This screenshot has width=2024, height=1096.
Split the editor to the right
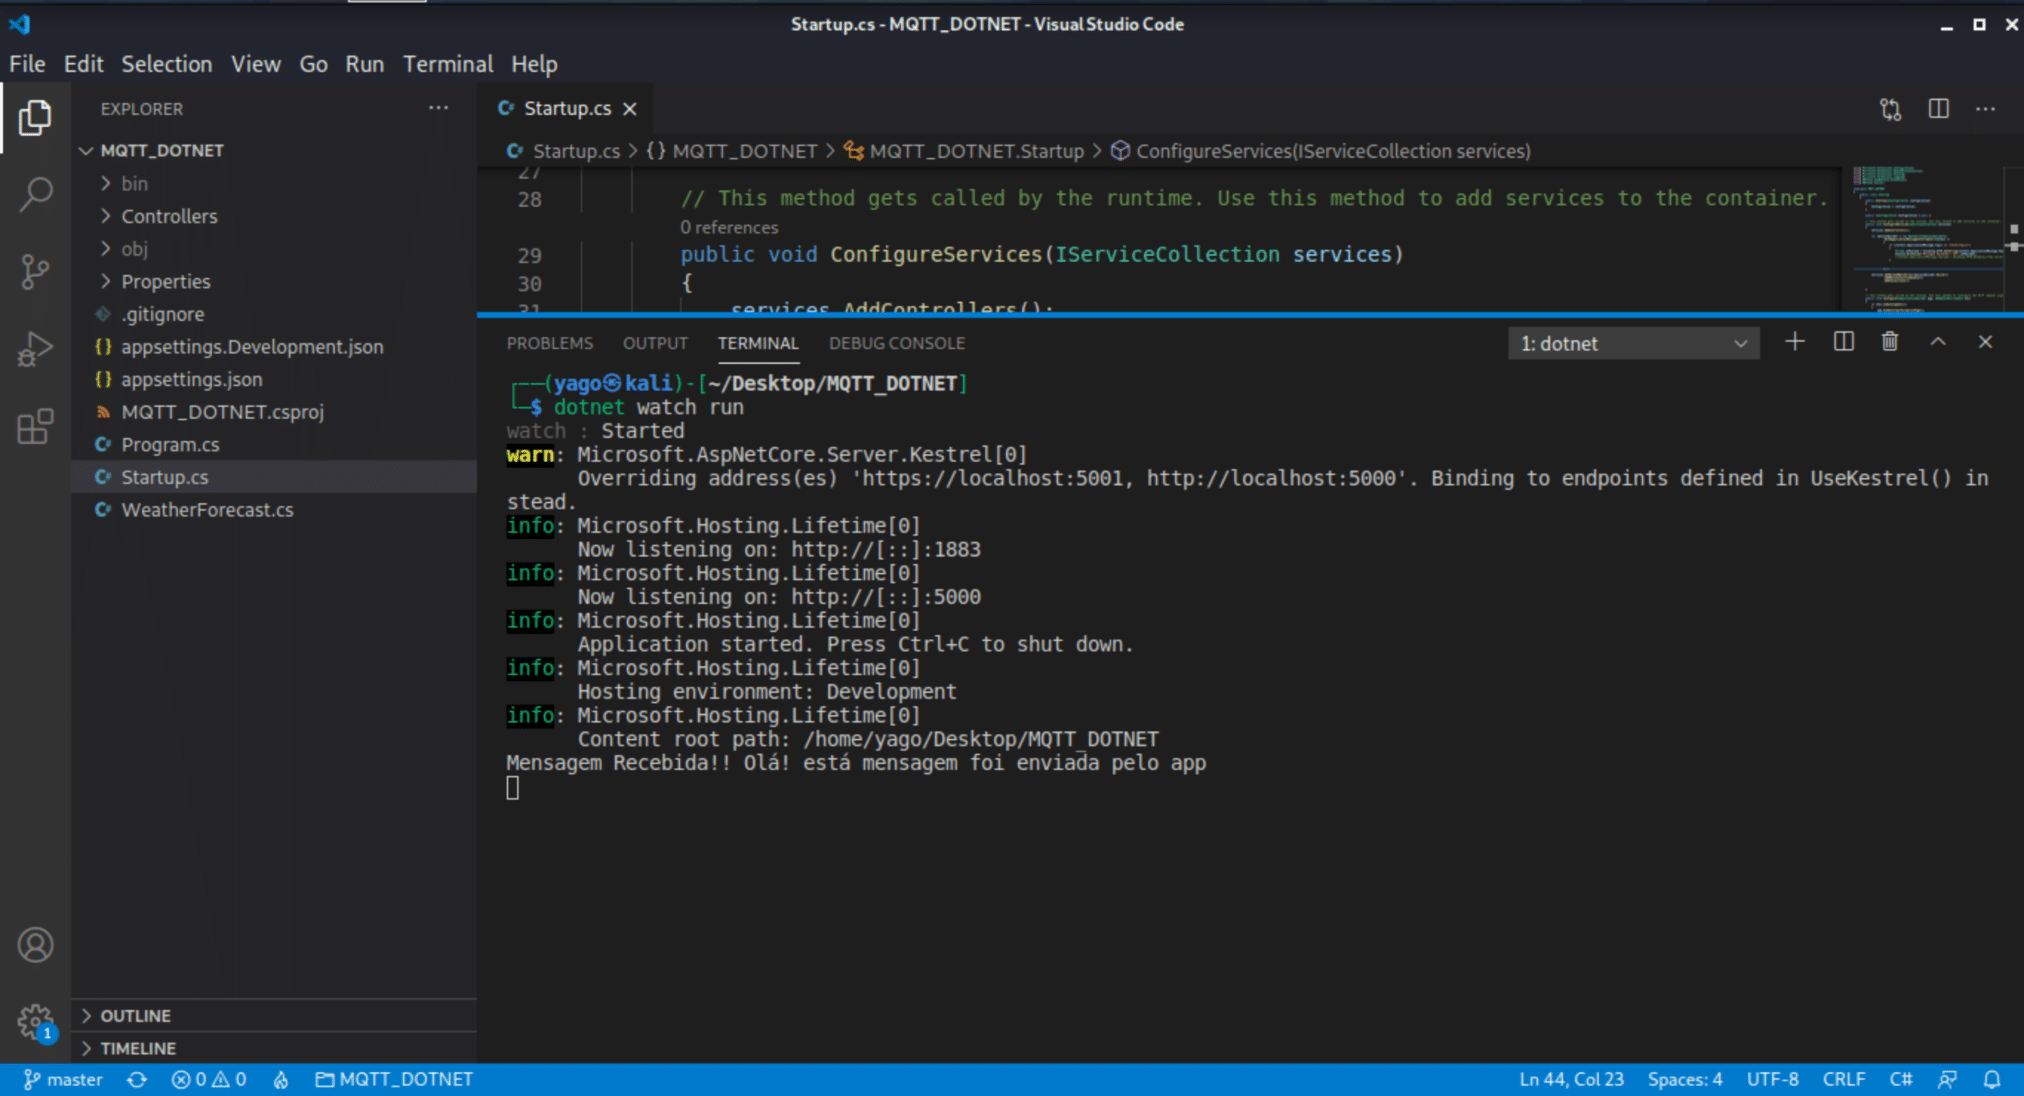coord(1938,108)
